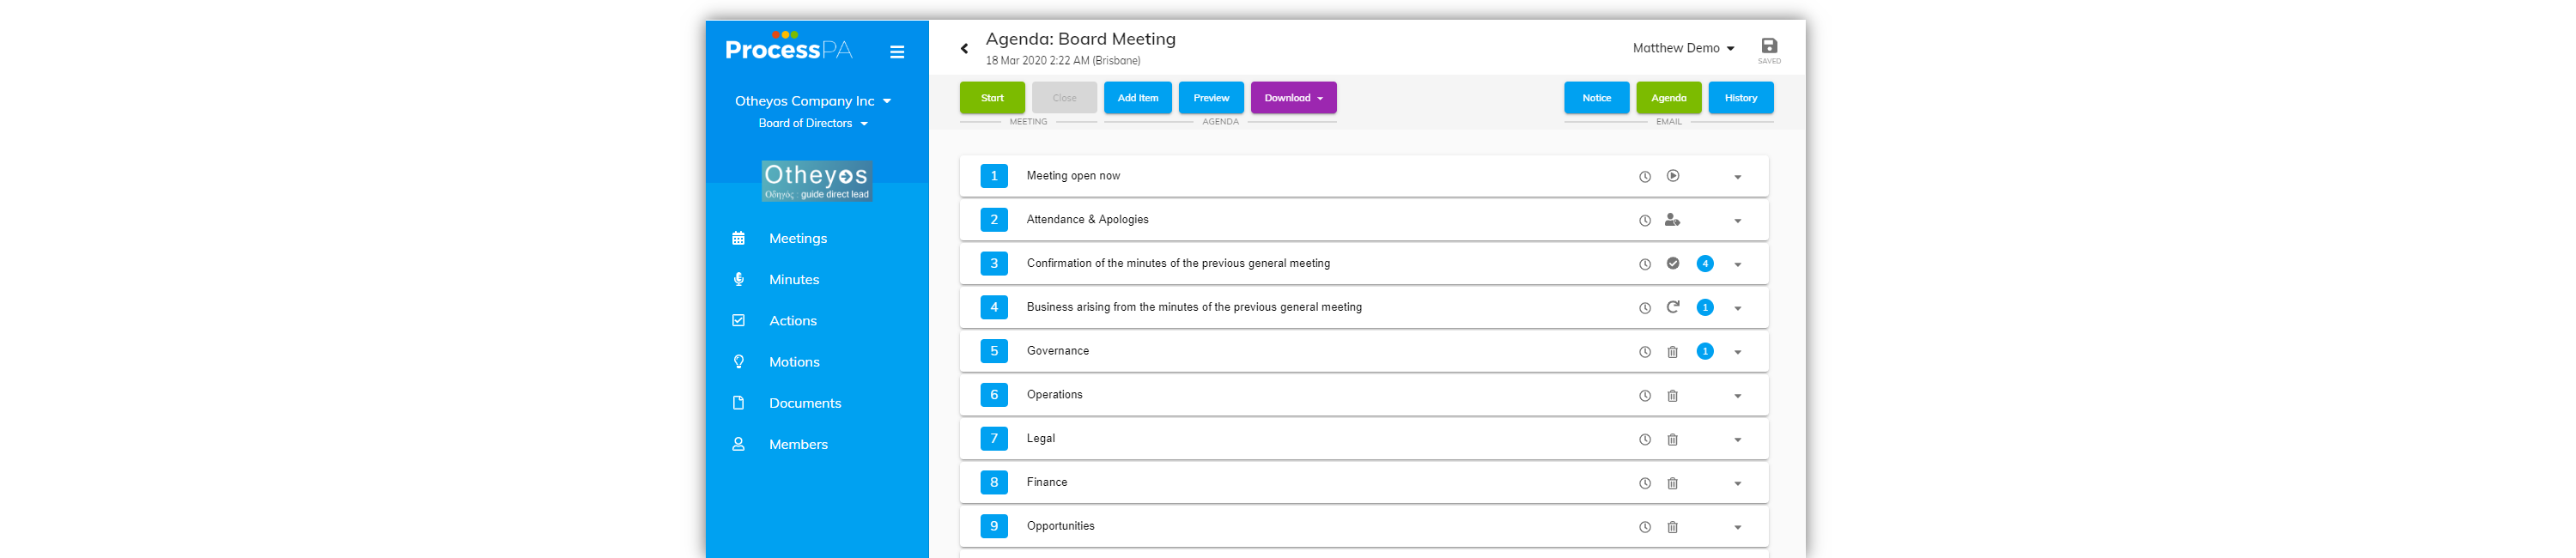Click the checkmark icon on item 3
This screenshot has width=2576, height=558.
pos(1673,264)
